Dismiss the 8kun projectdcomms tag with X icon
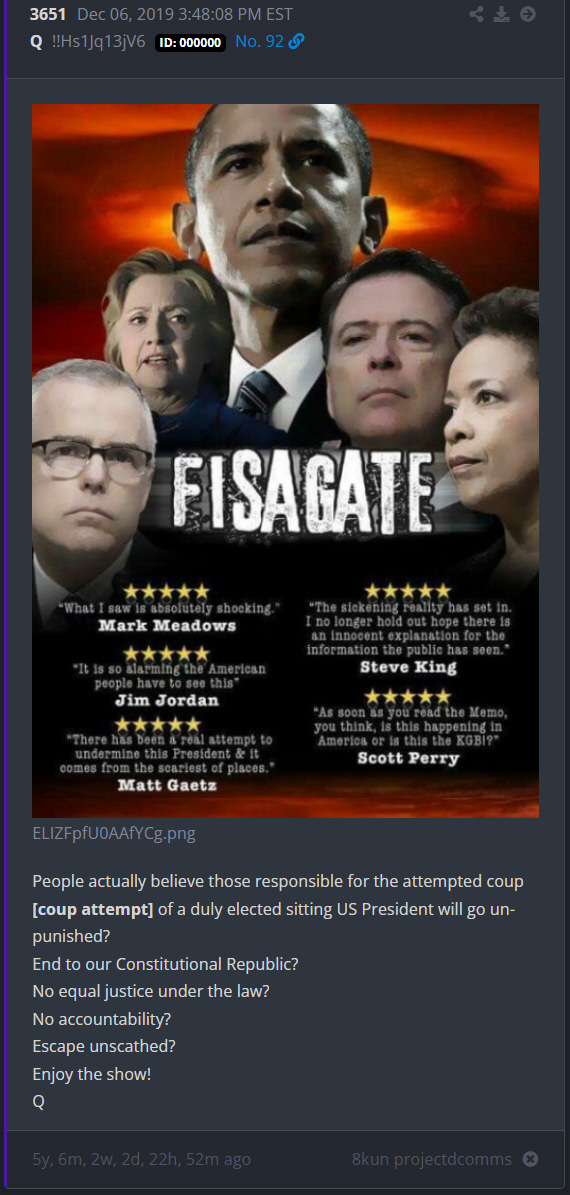 (530, 1159)
